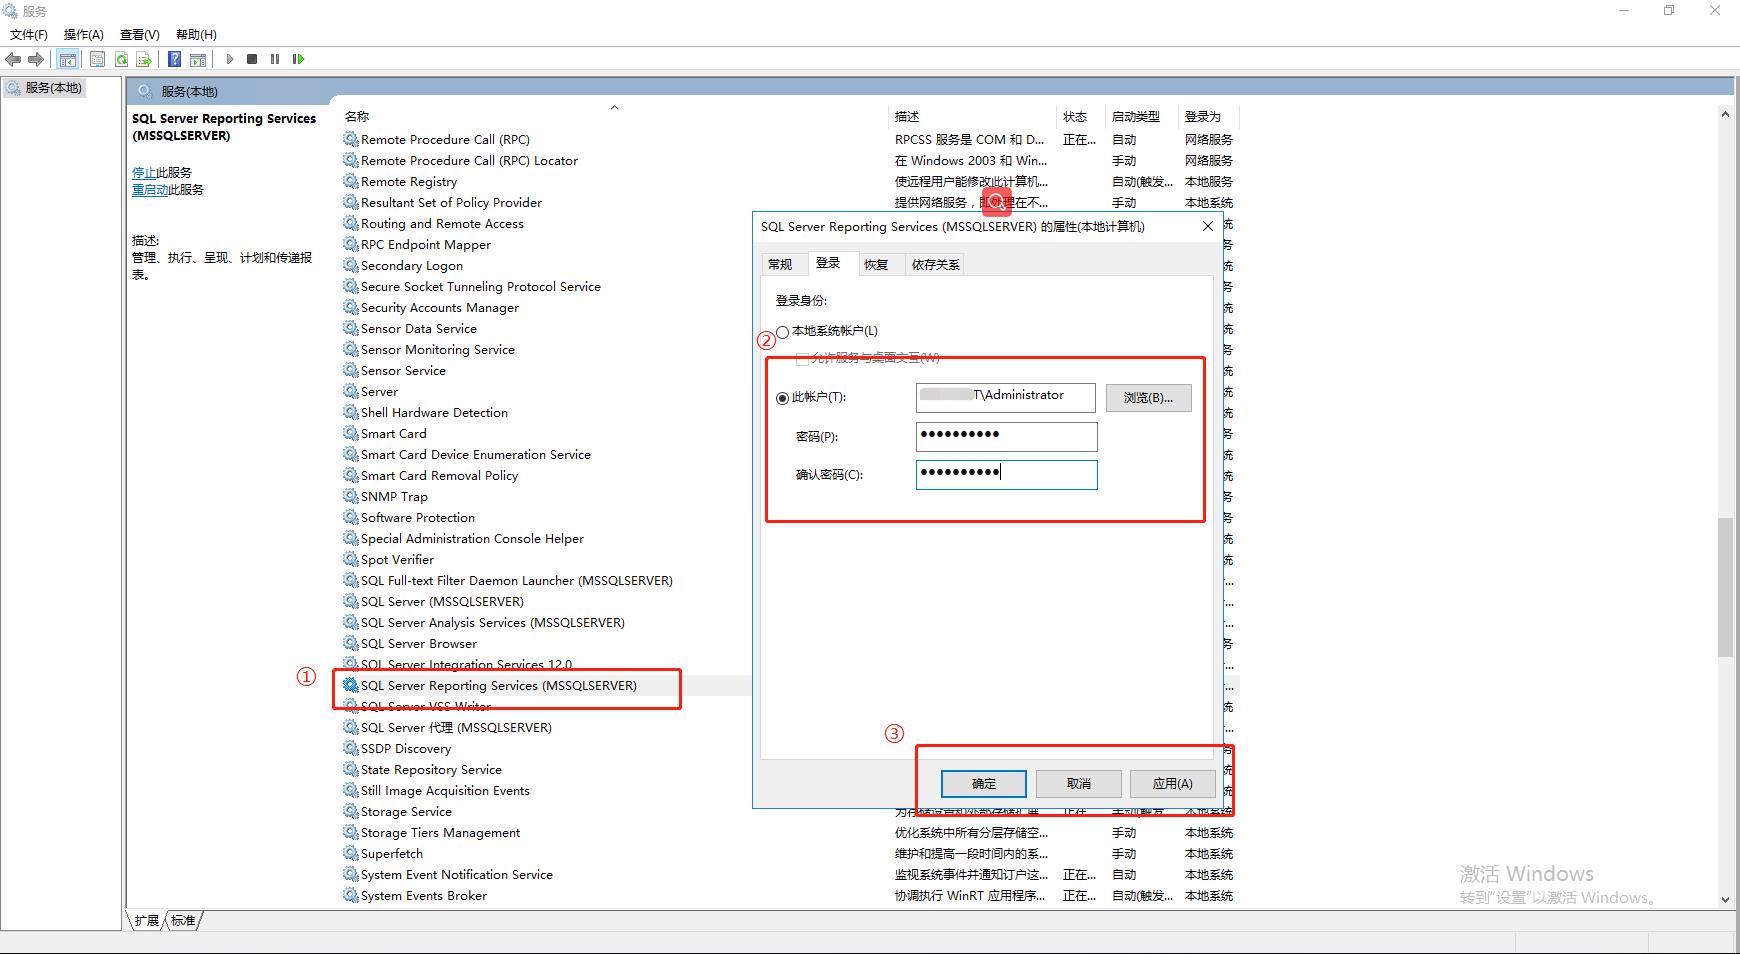Click the Forward arrow in the toolbar
This screenshot has width=1740, height=954.
click(x=36, y=59)
